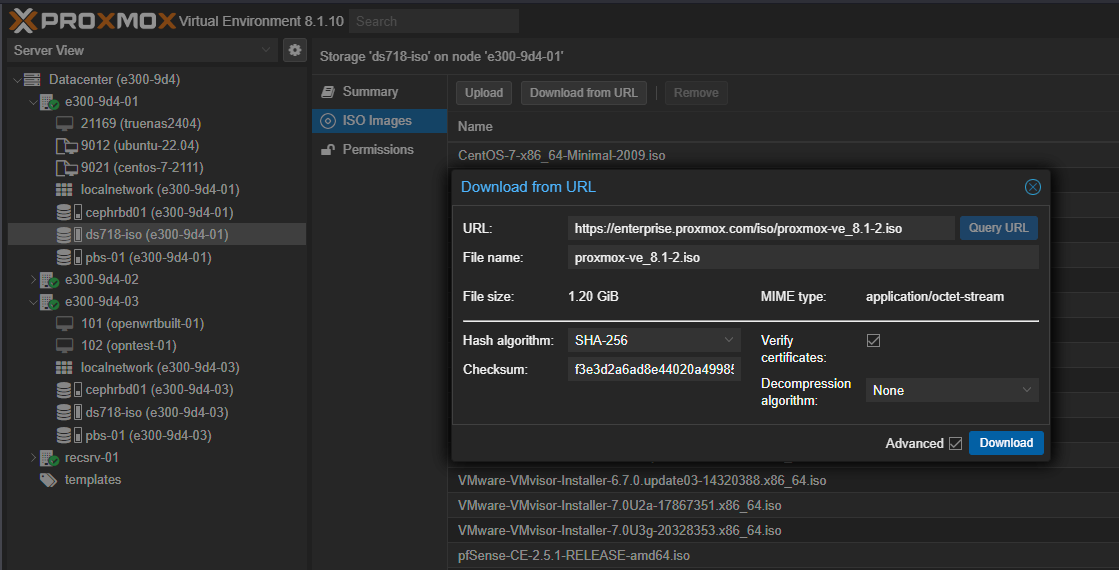Image resolution: width=1119 pixels, height=570 pixels.
Task: Click storage icon of cephrbd01 (e300-9d4-01)
Action: point(69,213)
